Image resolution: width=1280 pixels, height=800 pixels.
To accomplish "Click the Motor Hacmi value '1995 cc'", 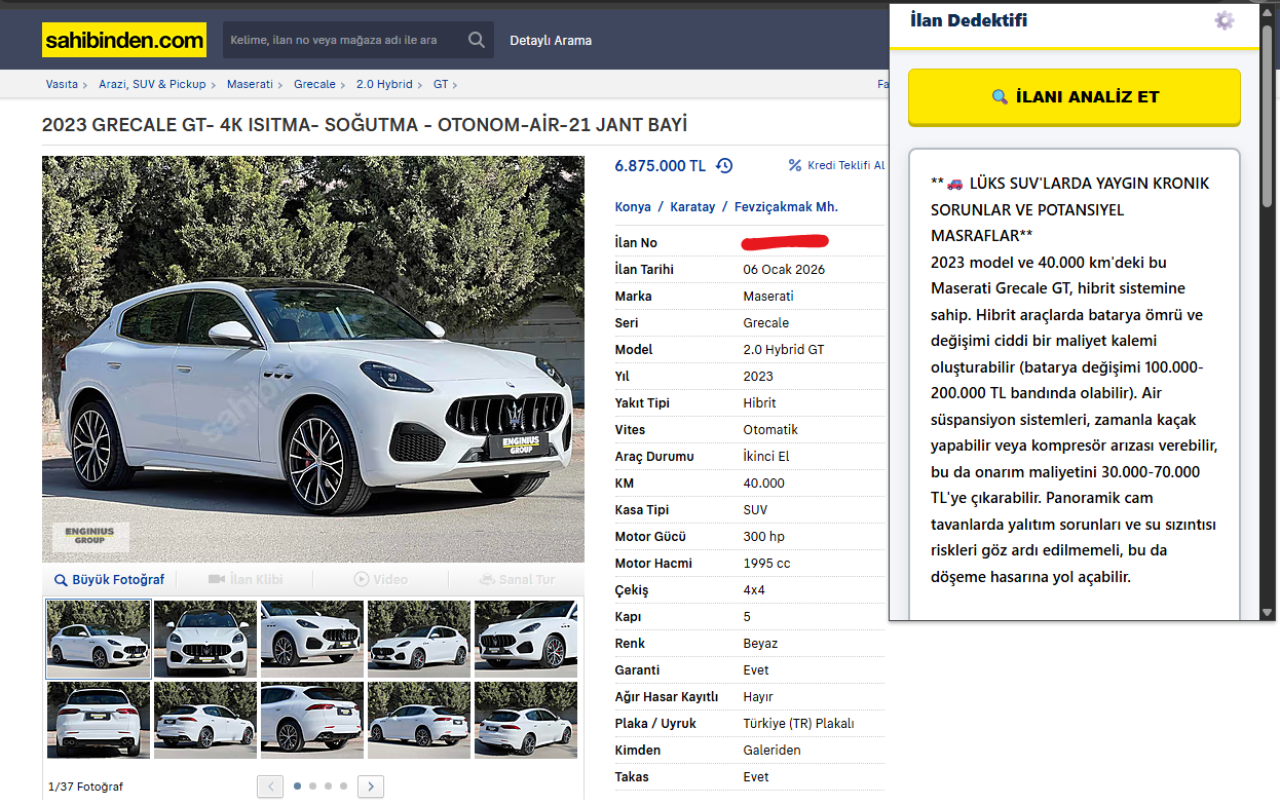I will pos(767,563).
